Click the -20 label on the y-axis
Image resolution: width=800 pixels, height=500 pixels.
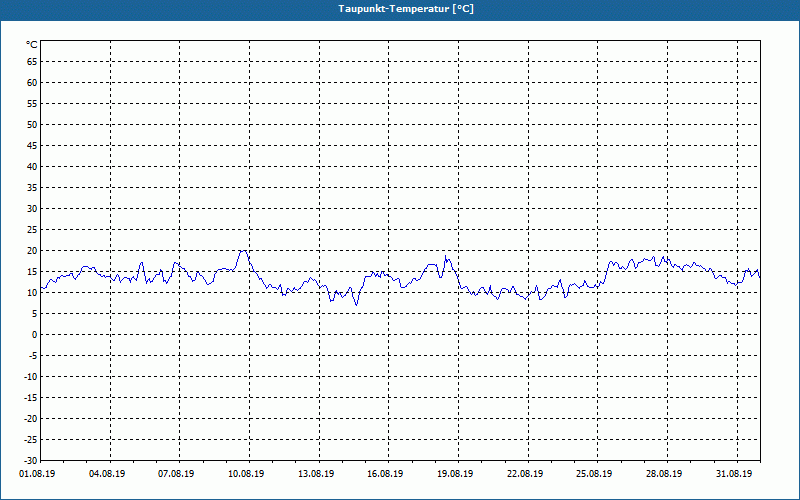pyautogui.click(x=31, y=419)
